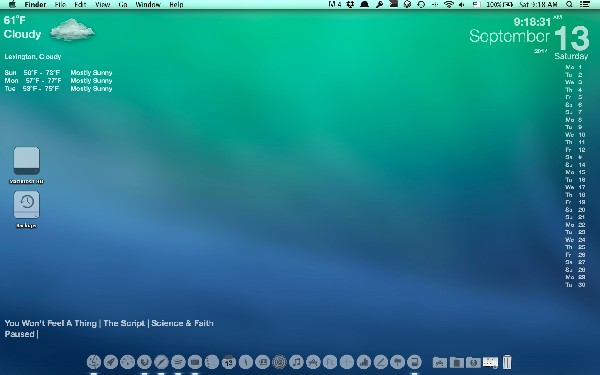
Task: Open the Firefox icon in dock
Action: coord(144,362)
